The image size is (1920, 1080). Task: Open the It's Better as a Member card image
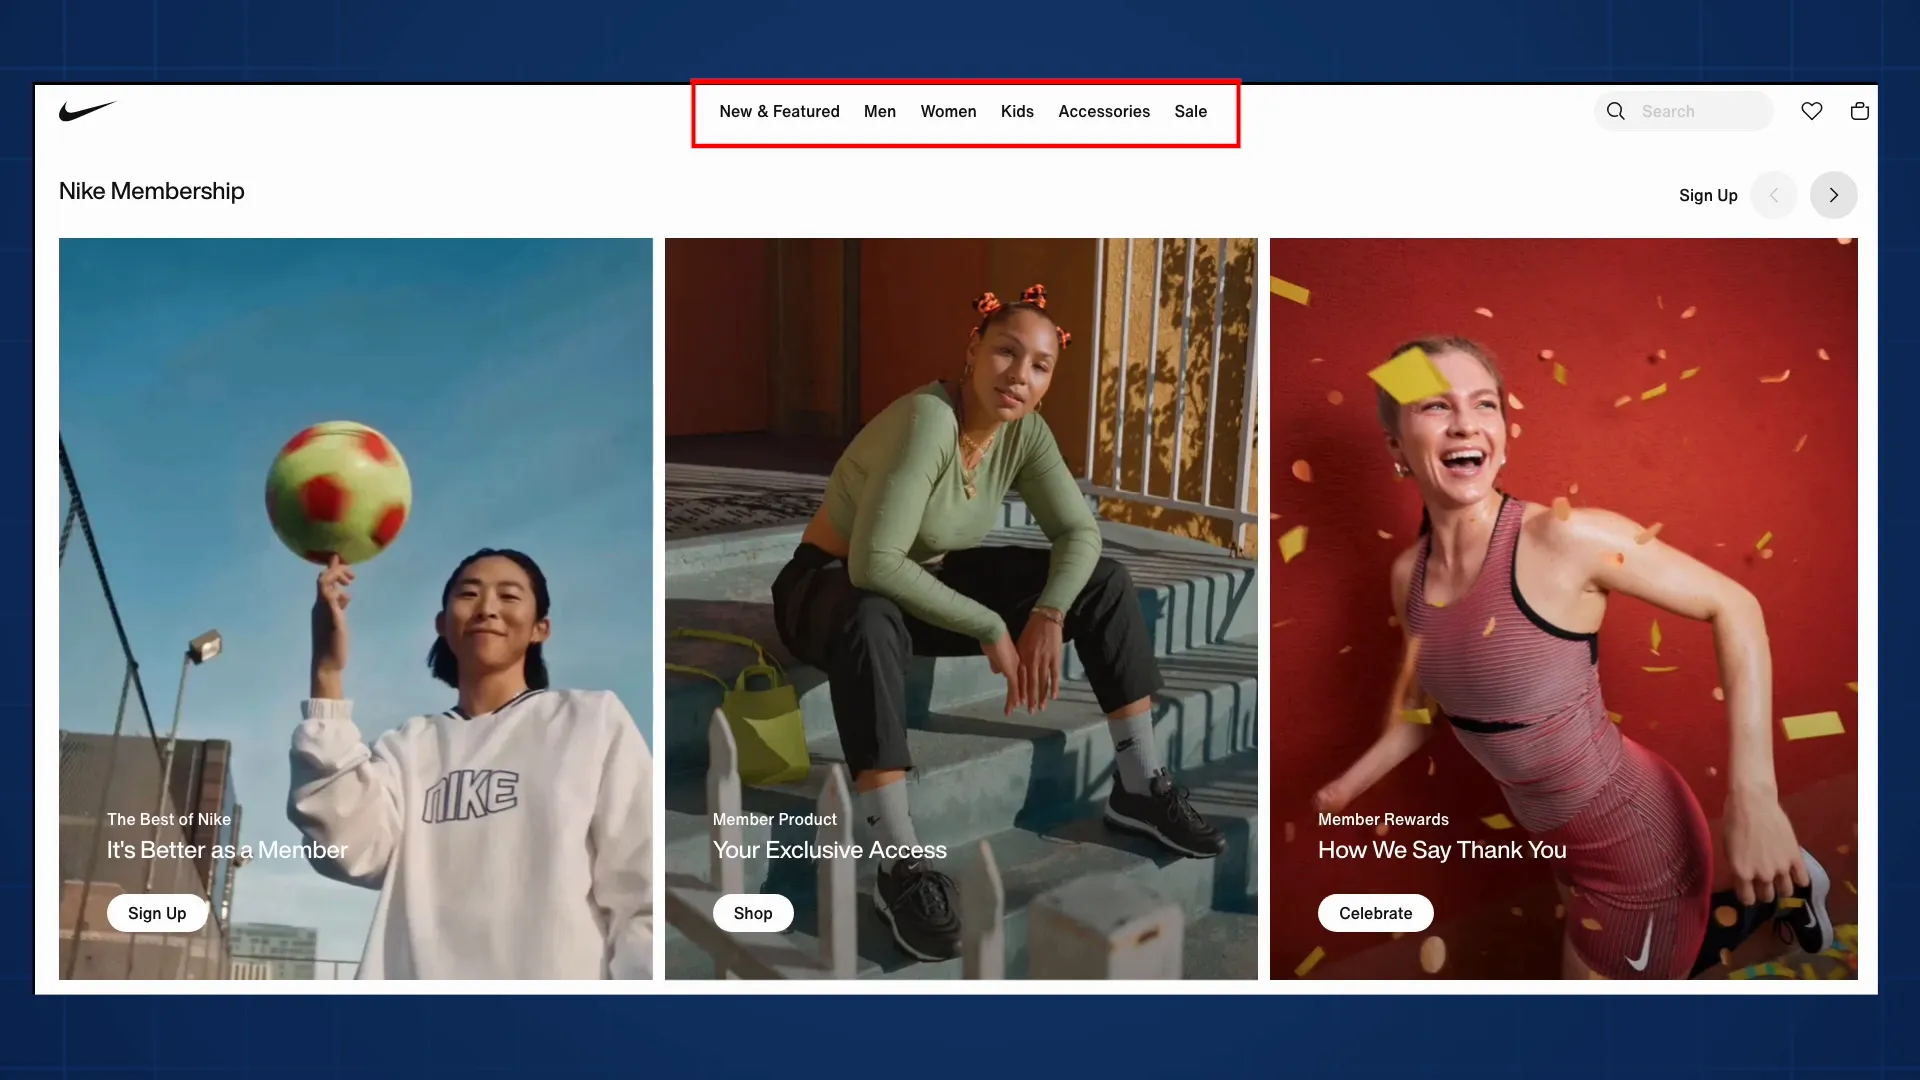click(355, 609)
